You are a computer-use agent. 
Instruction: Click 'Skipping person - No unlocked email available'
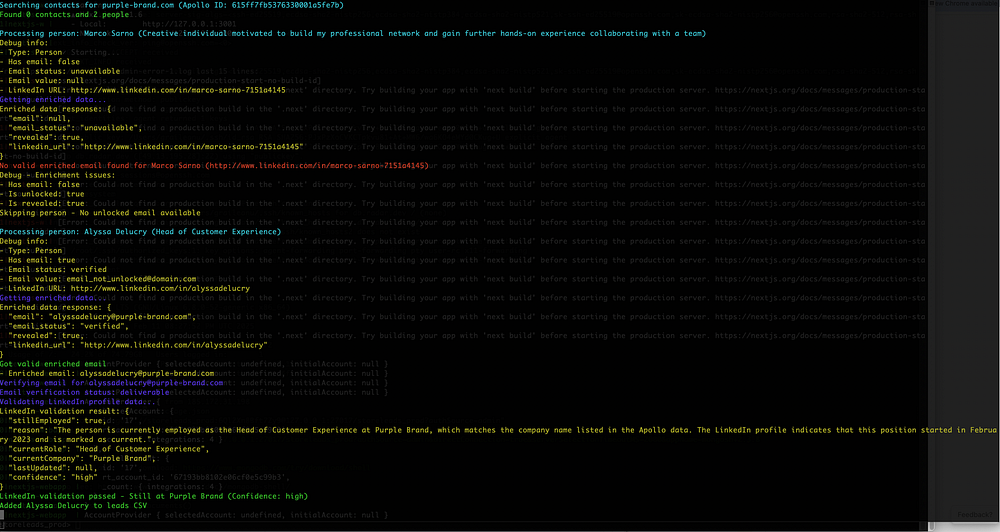100,213
